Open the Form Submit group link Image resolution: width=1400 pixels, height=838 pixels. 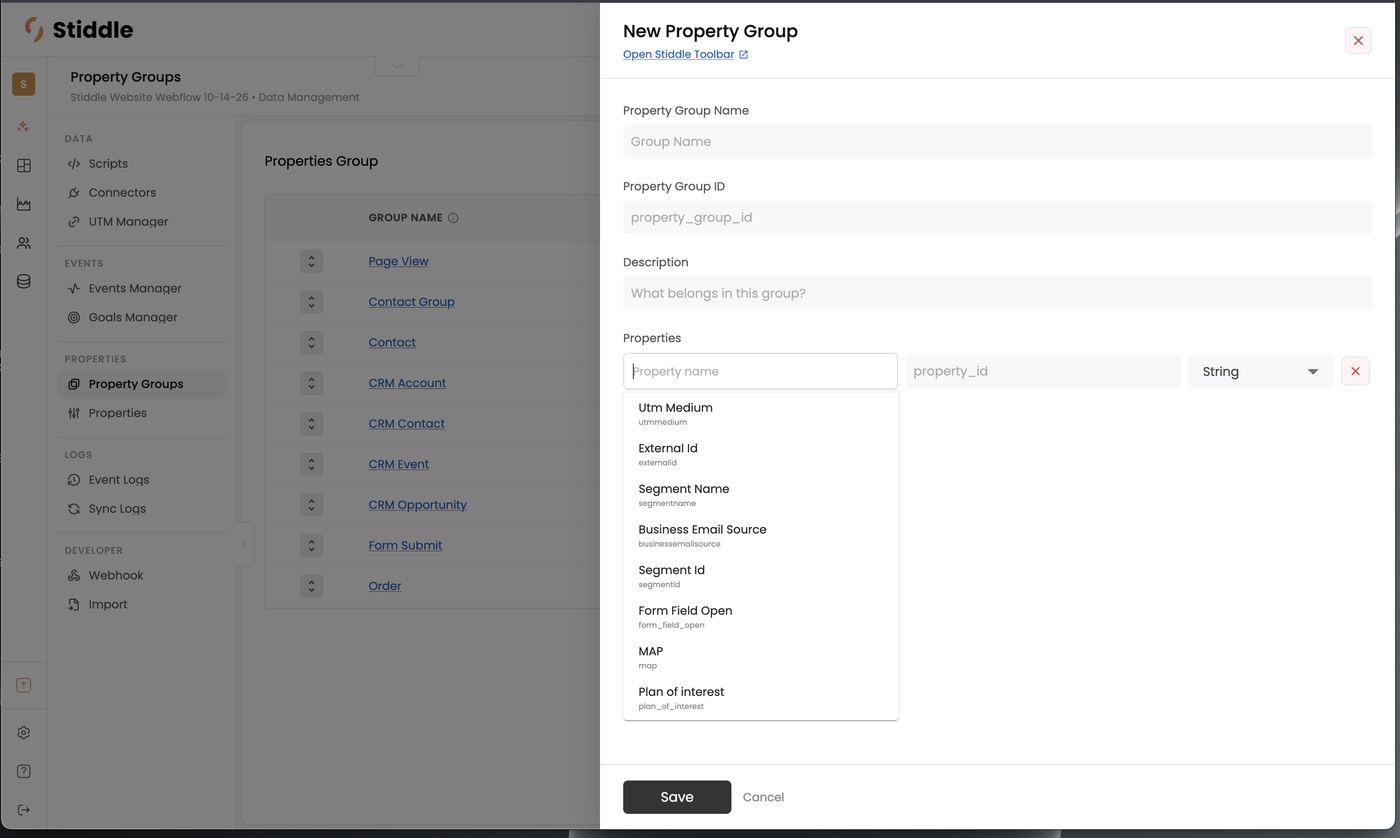click(x=405, y=545)
